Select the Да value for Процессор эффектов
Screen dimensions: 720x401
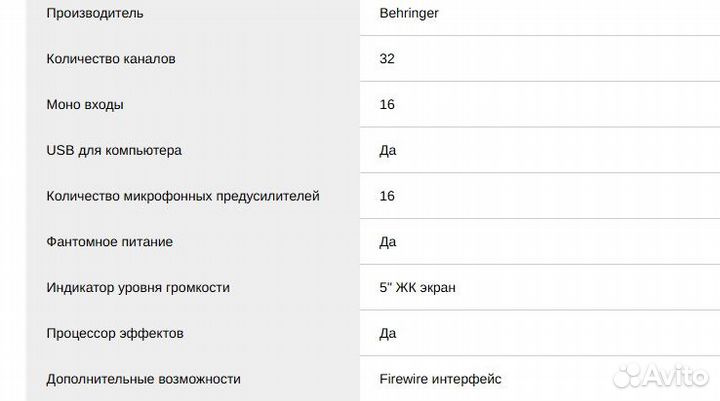[388, 333]
